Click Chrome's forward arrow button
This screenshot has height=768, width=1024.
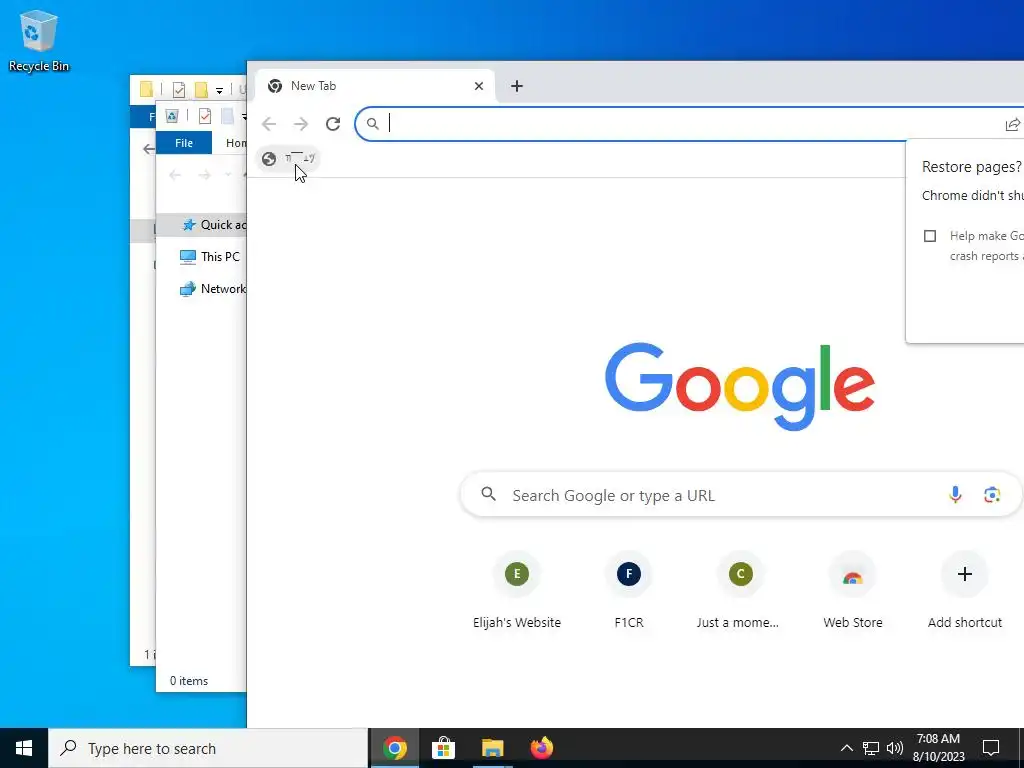pyautogui.click(x=300, y=123)
